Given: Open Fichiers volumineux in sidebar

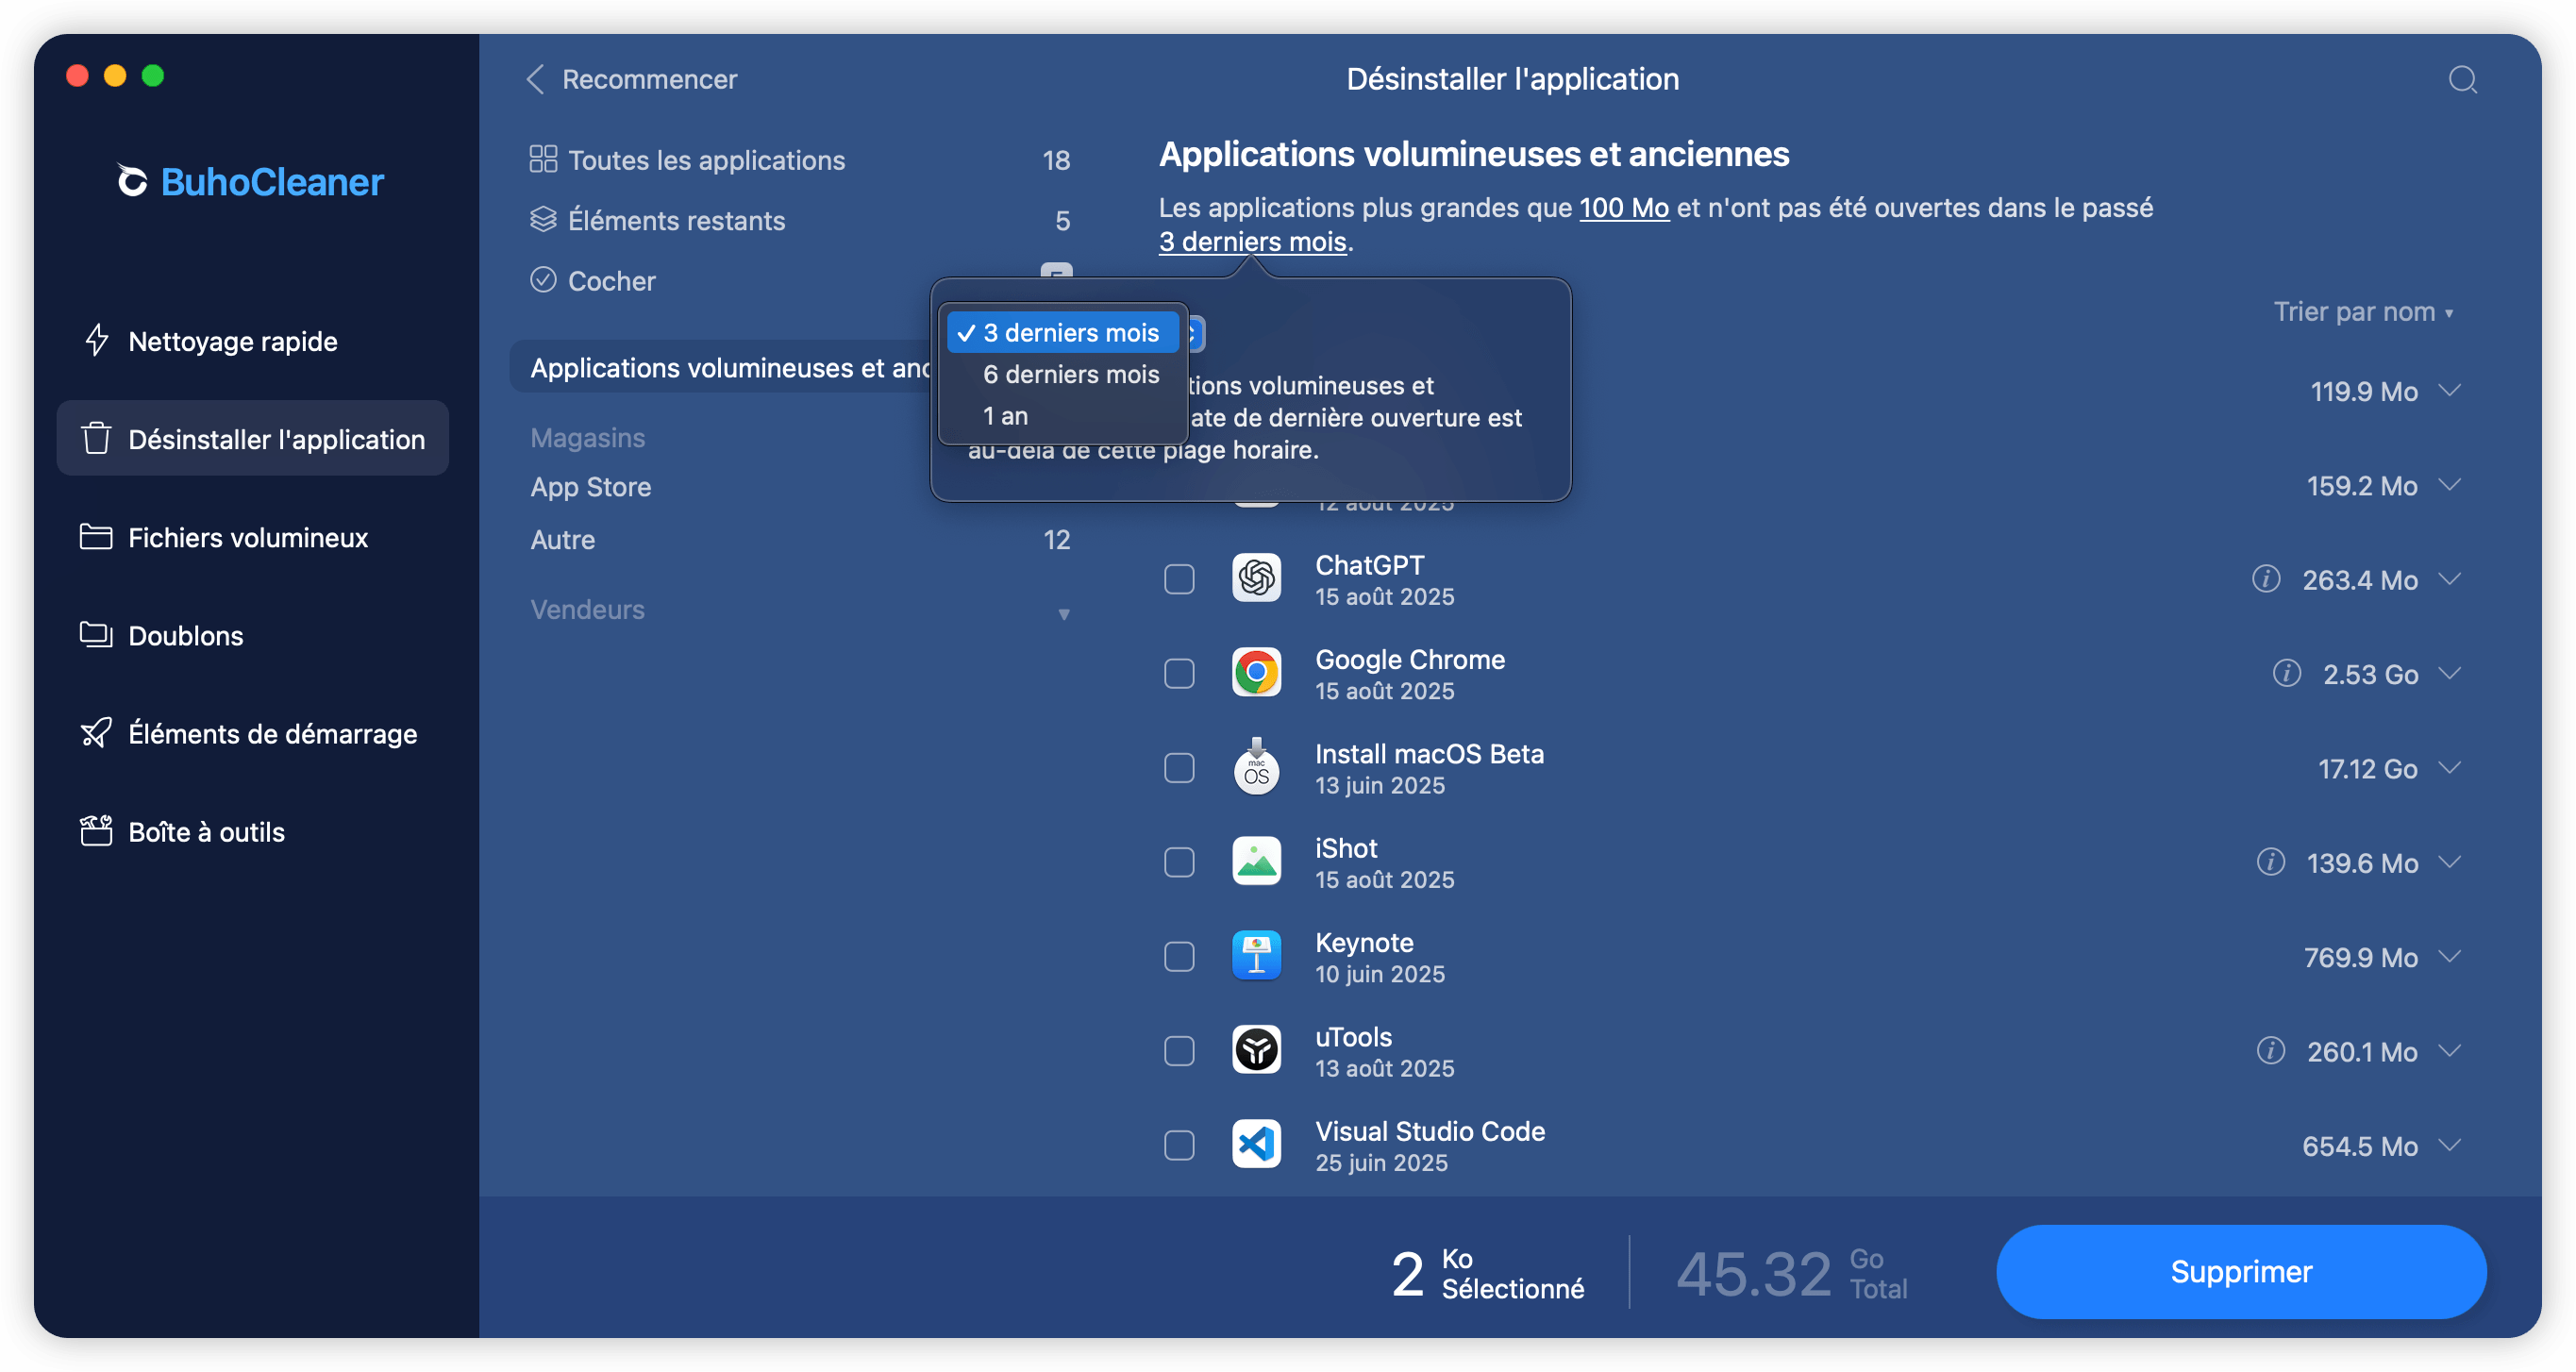Looking at the screenshot, I should pyautogui.click(x=252, y=537).
